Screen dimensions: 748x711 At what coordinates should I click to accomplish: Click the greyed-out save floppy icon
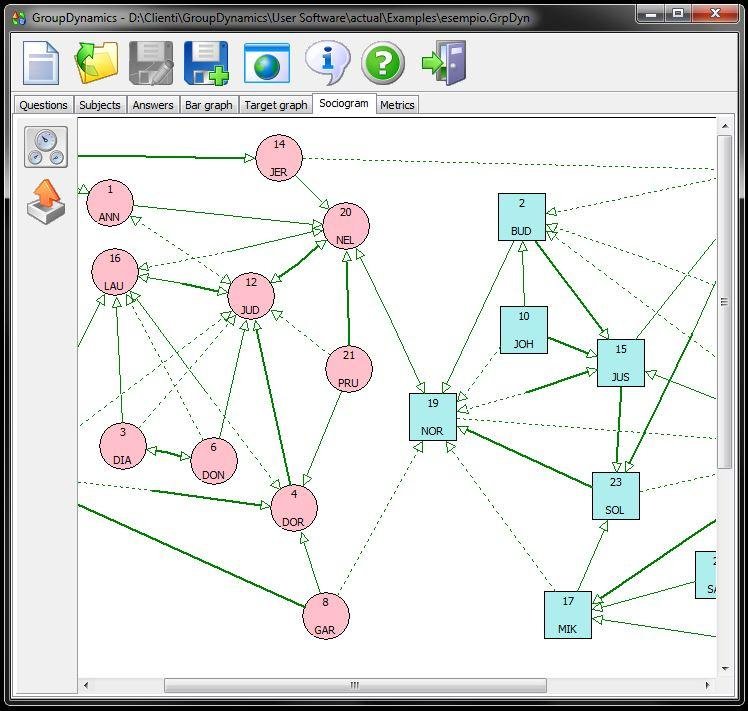coord(151,63)
